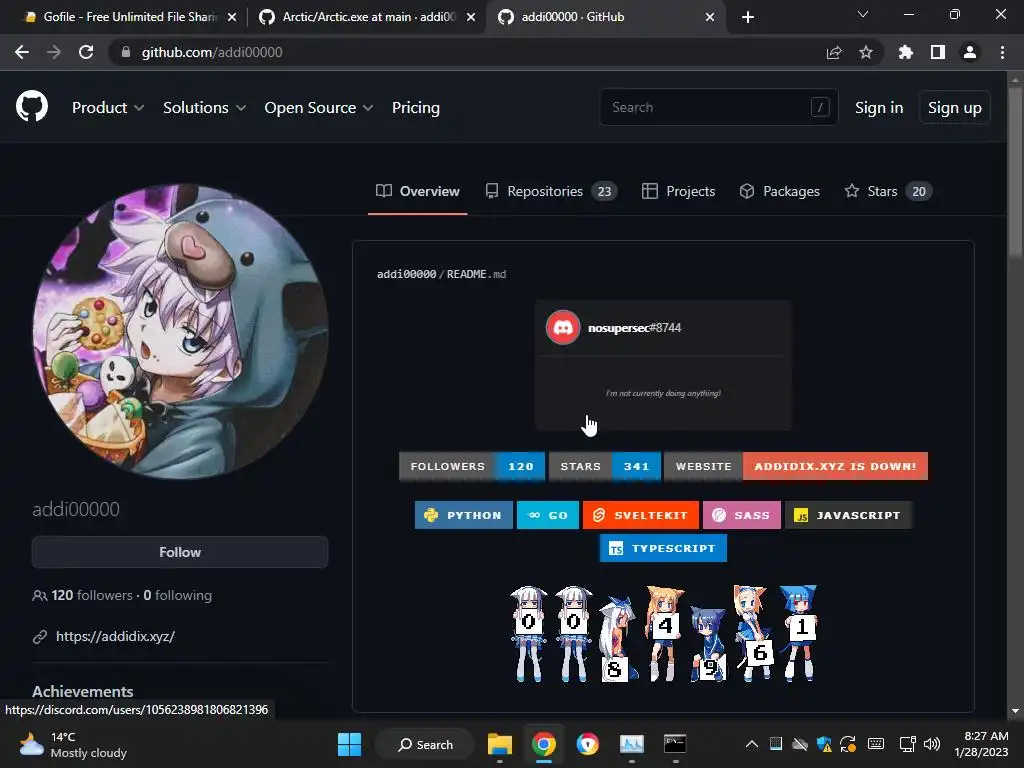
Task: Open the browser extensions puzzle icon
Action: (x=906, y=52)
